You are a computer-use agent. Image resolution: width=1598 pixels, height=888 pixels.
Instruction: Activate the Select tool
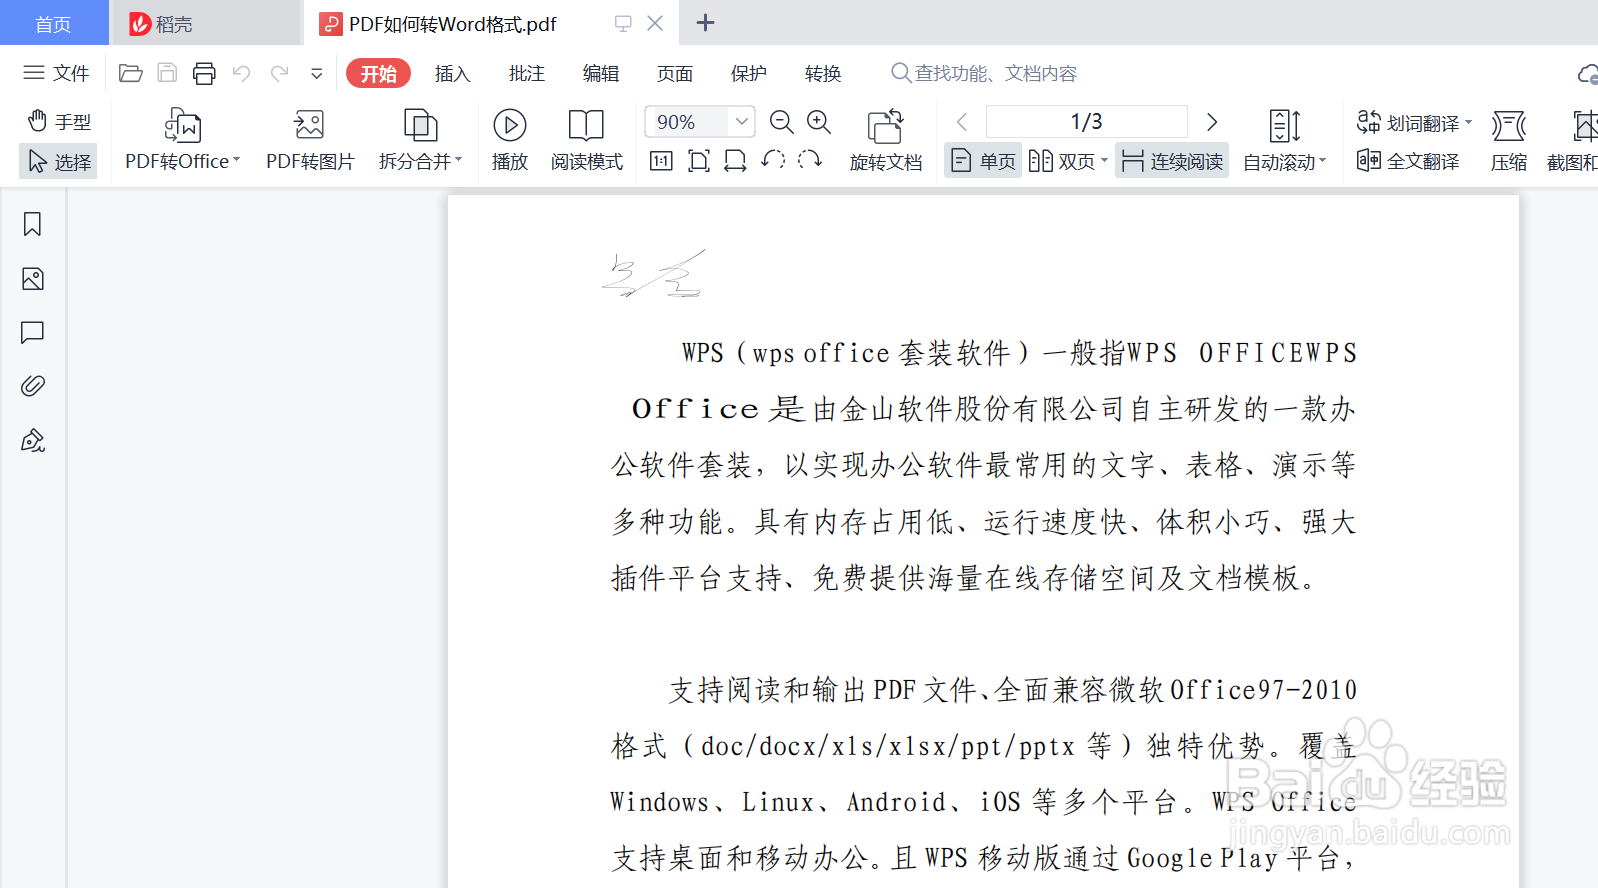click(59, 161)
